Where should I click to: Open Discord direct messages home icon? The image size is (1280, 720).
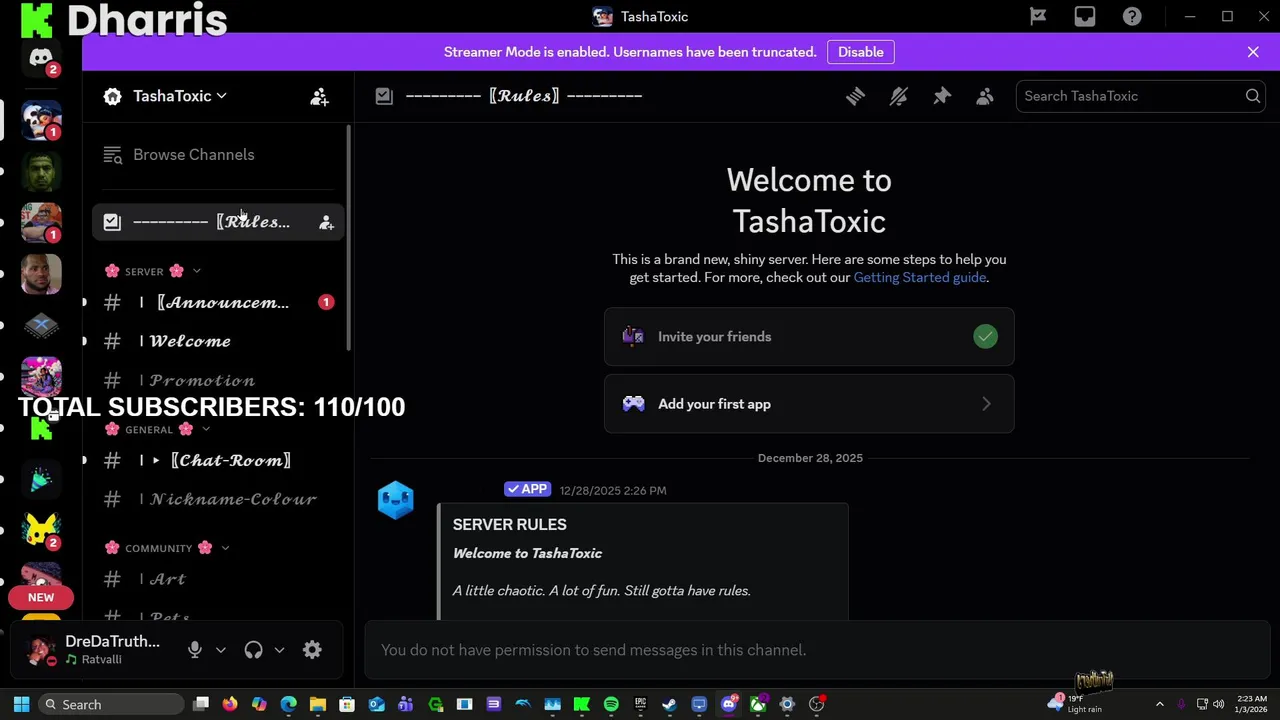(x=41, y=58)
